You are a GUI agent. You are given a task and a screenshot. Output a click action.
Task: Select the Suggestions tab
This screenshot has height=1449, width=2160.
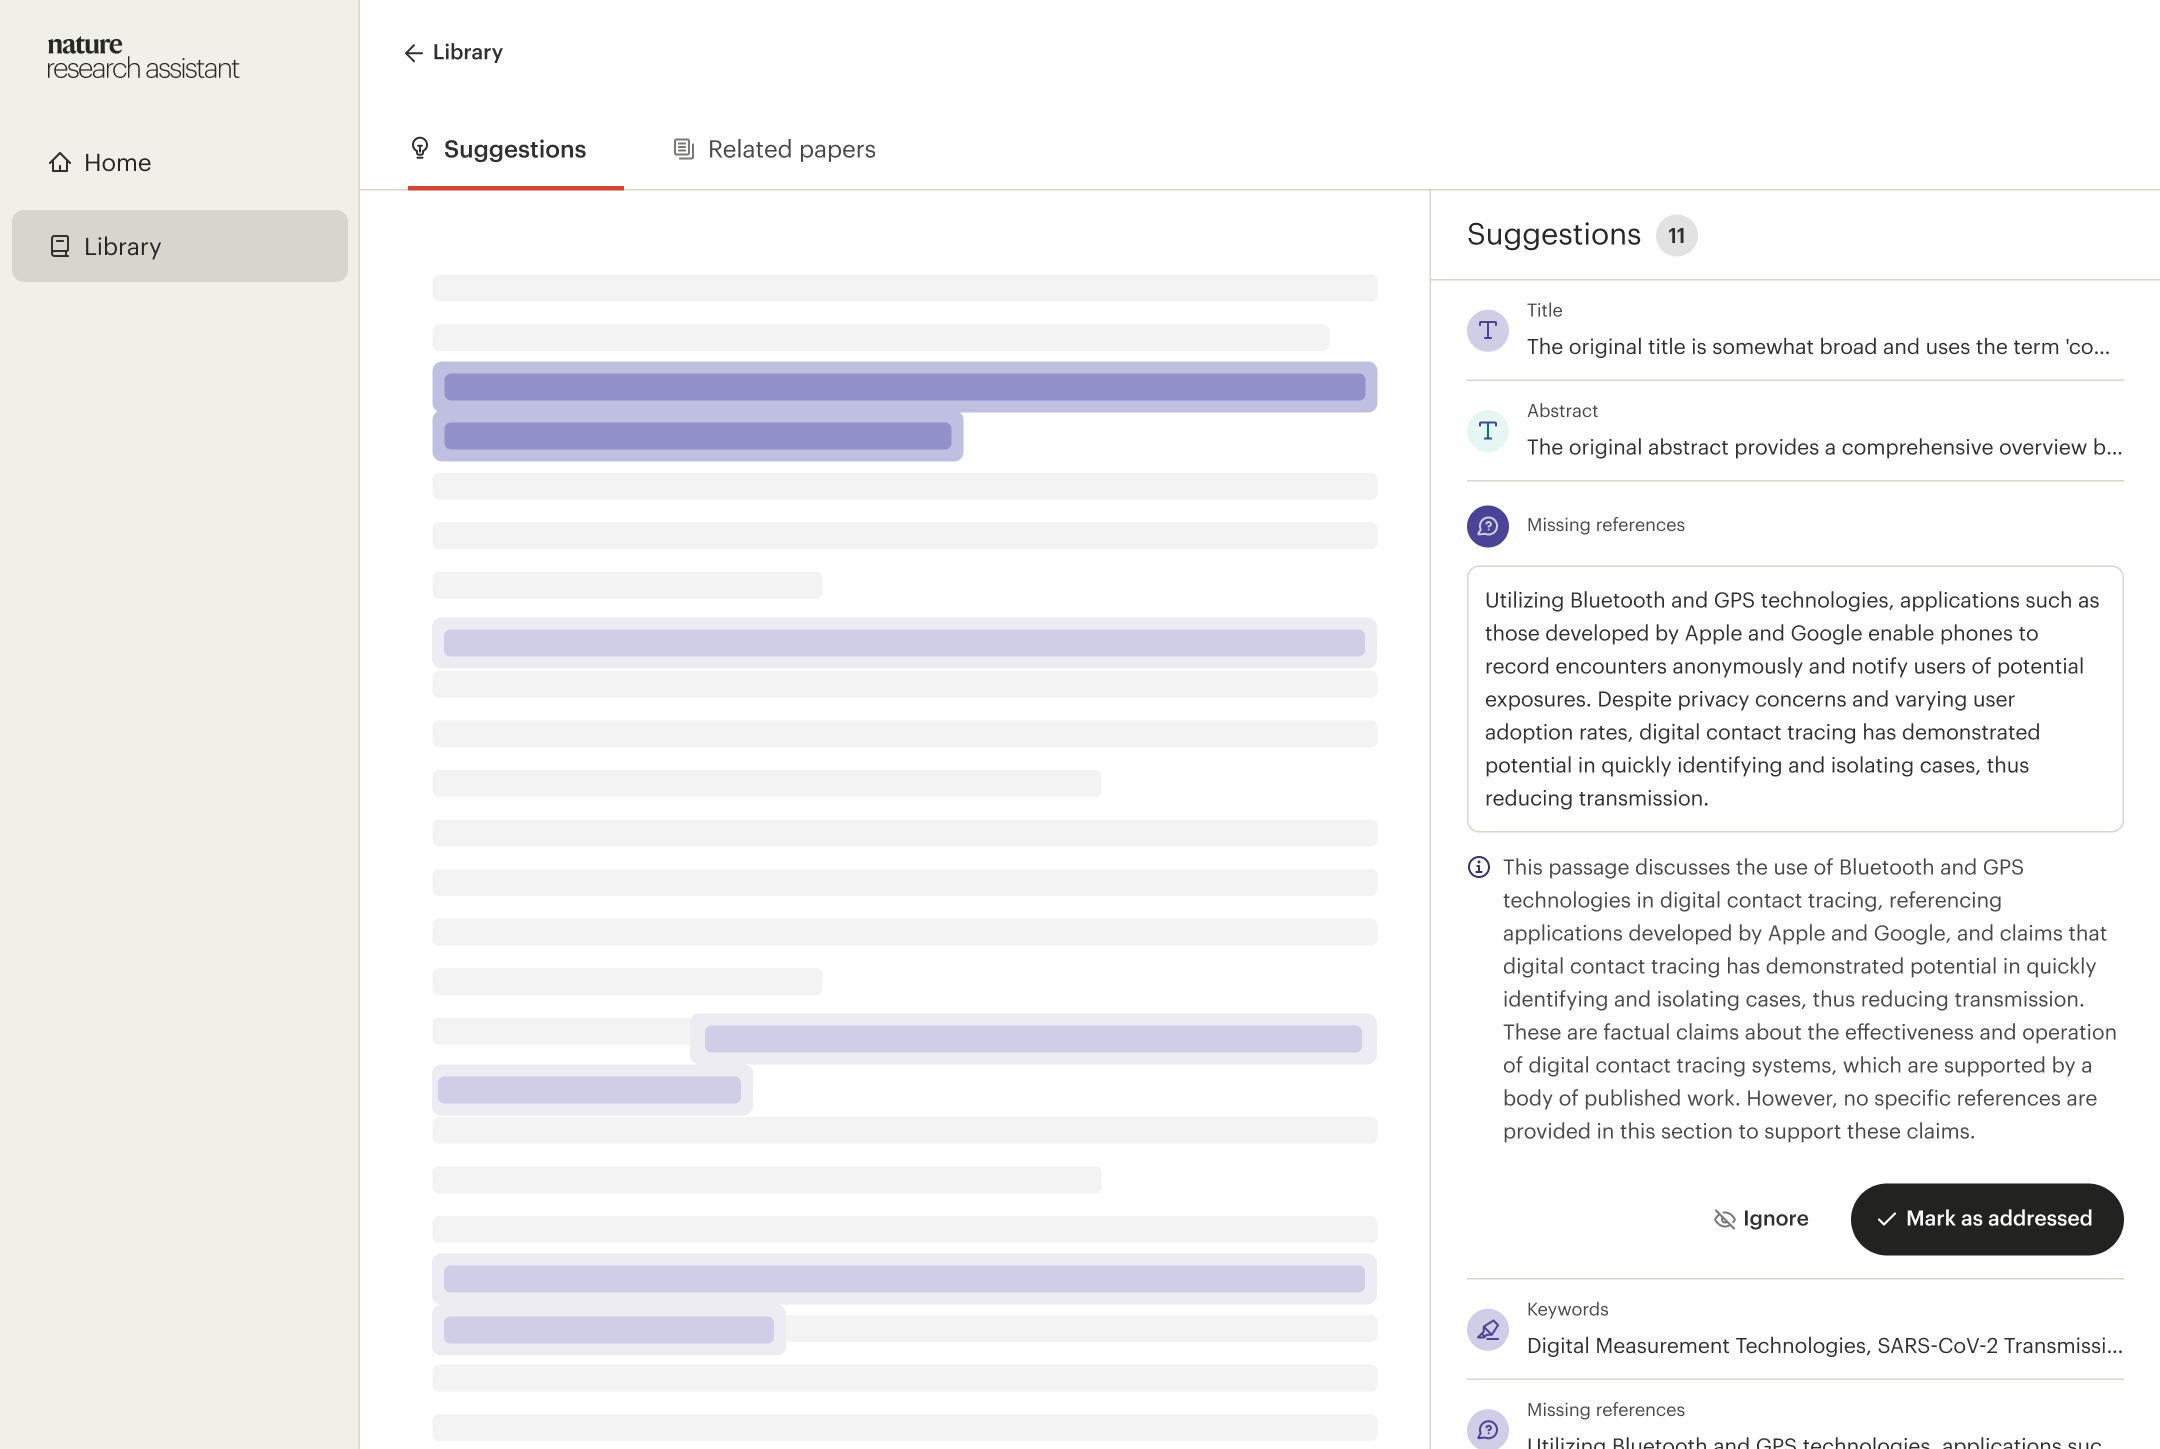[514, 149]
